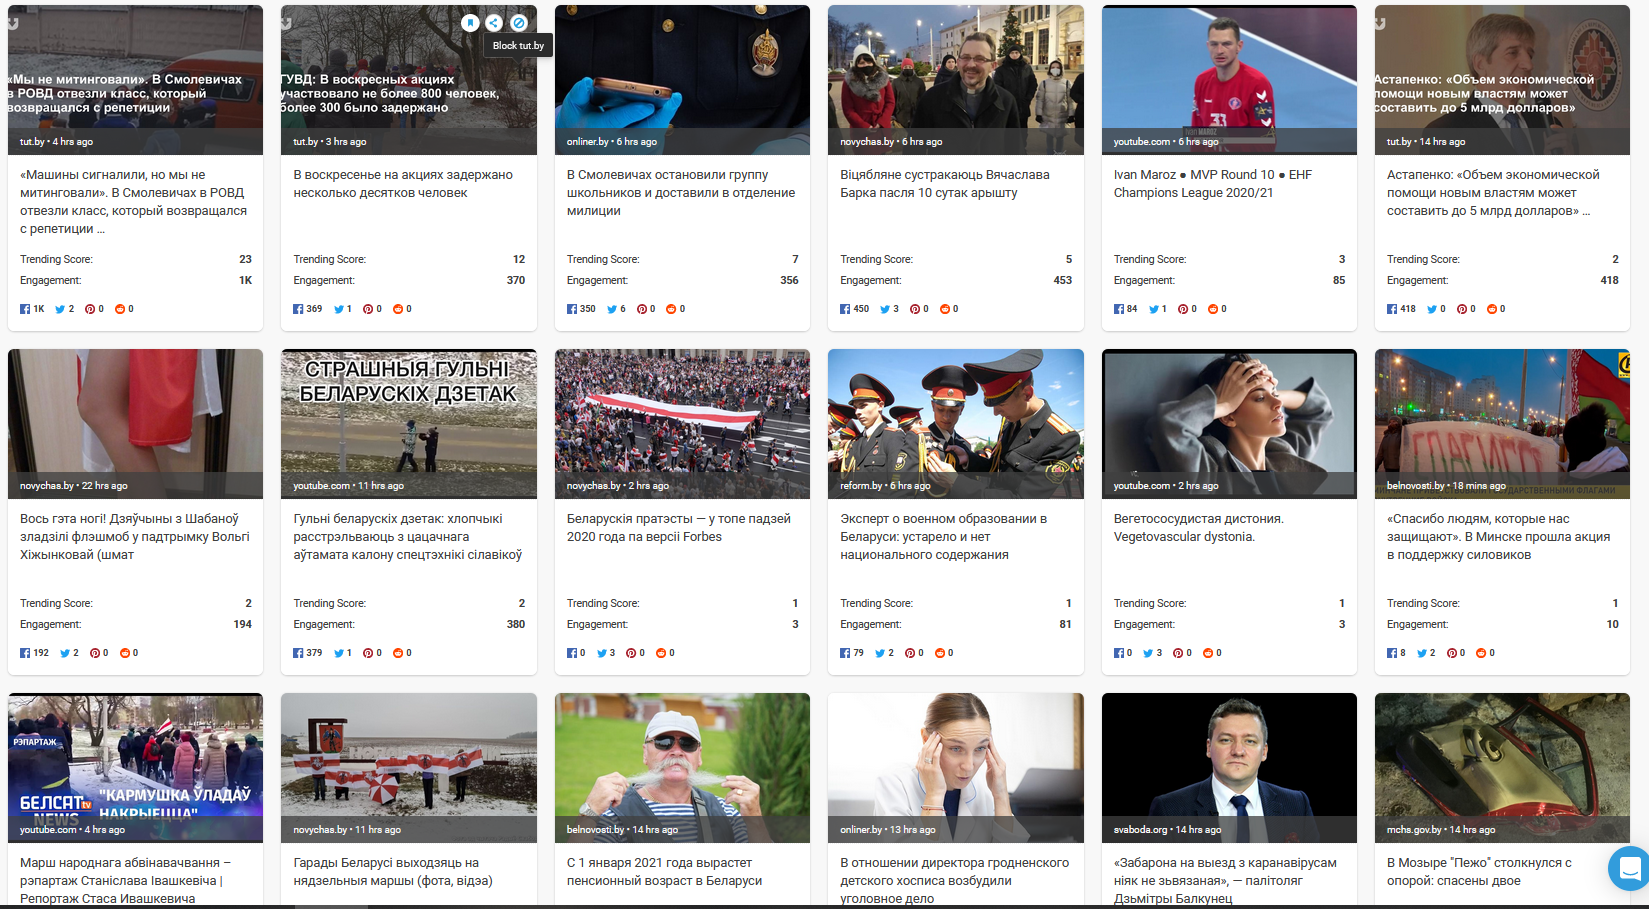Image resolution: width=1649 pixels, height=909 pixels.
Task: Click Reddit icon on the Гульні беларускіх дзетак card
Action: point(397,653)
